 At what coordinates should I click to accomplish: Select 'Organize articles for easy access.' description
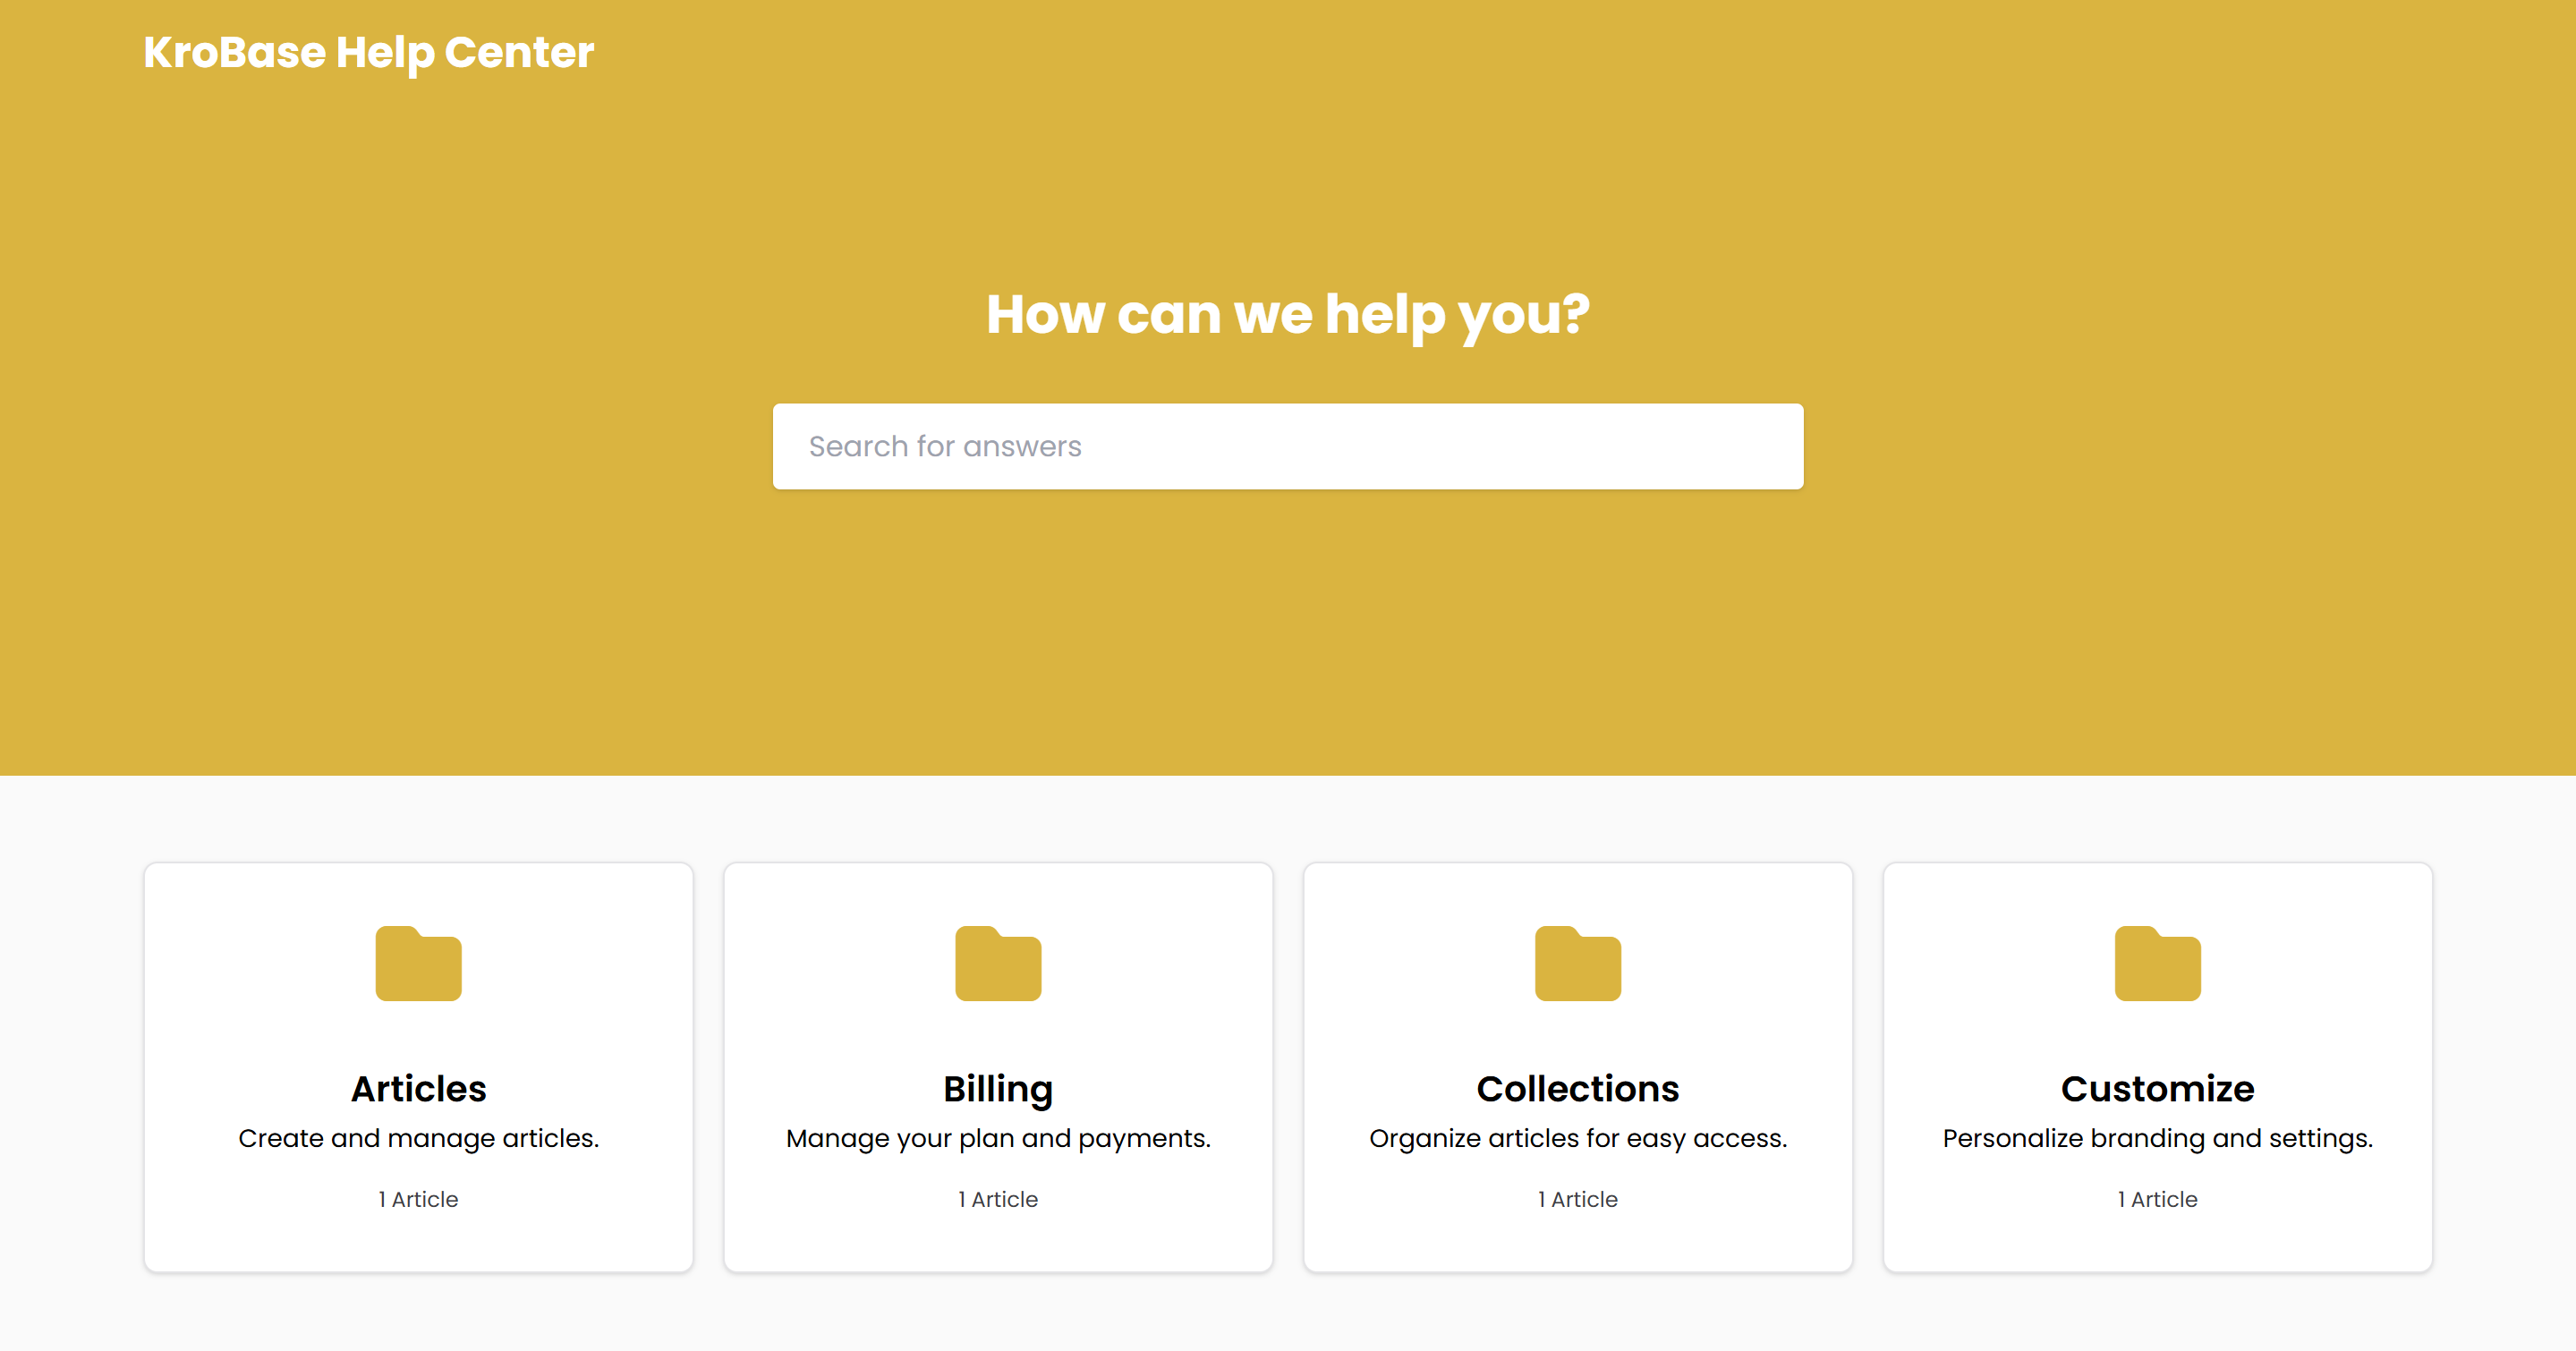click(x=1578, y=1138)
